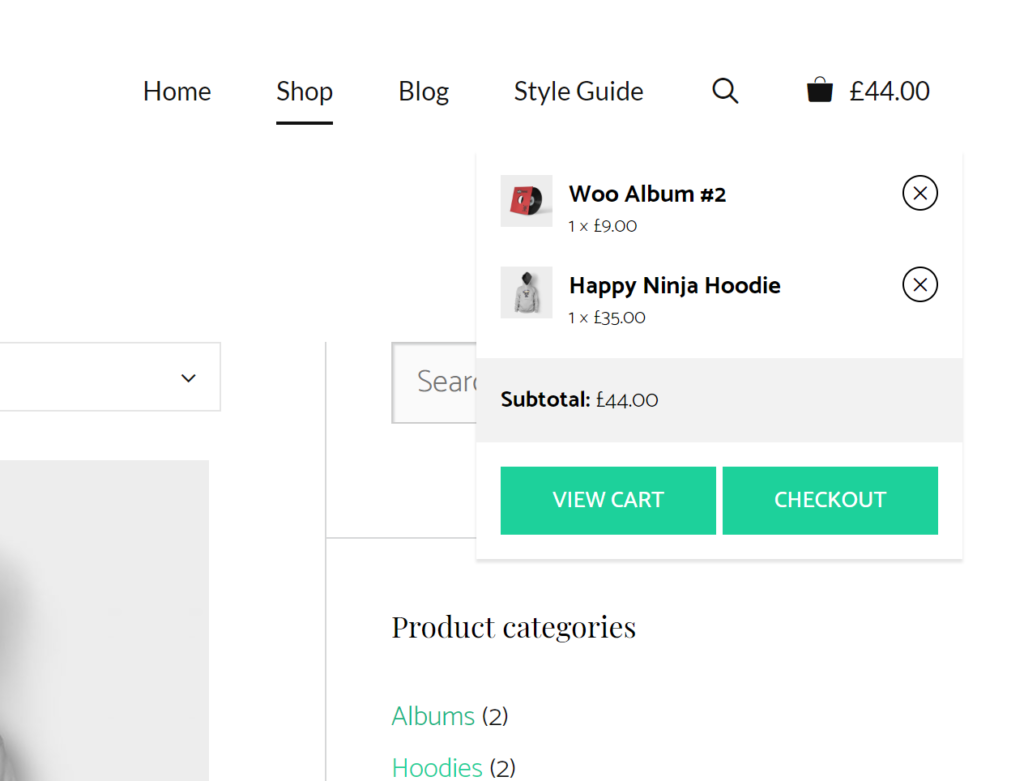Click the Woo Album #2 thumbnail
The image size is (1024, 781).
tap(527, 201)
